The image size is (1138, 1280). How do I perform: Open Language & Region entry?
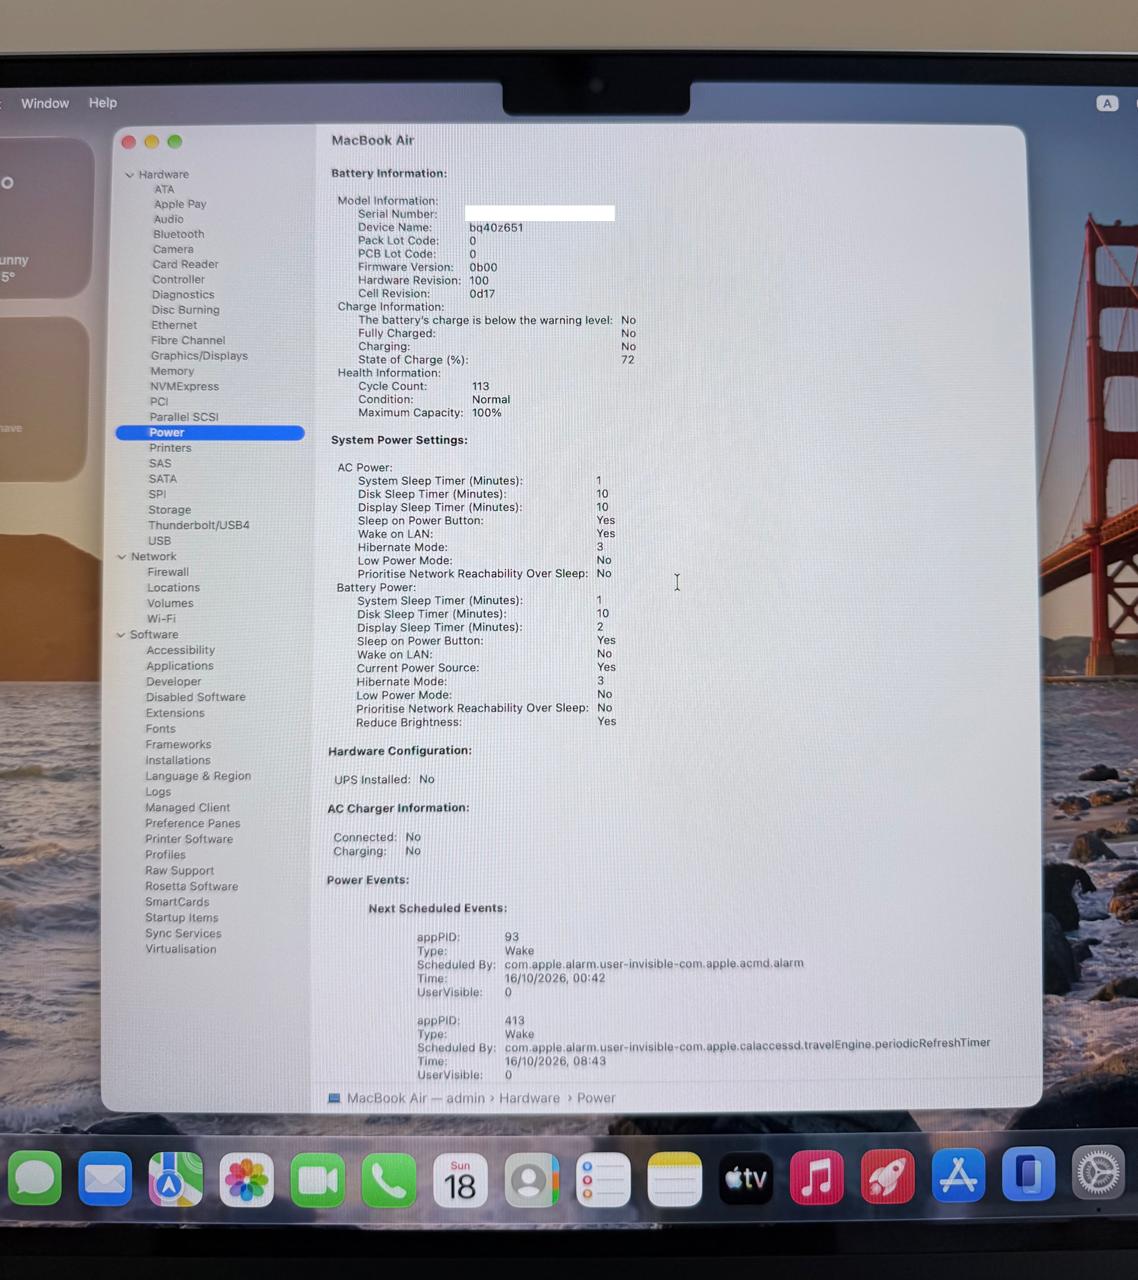click(x=198, y=776)
